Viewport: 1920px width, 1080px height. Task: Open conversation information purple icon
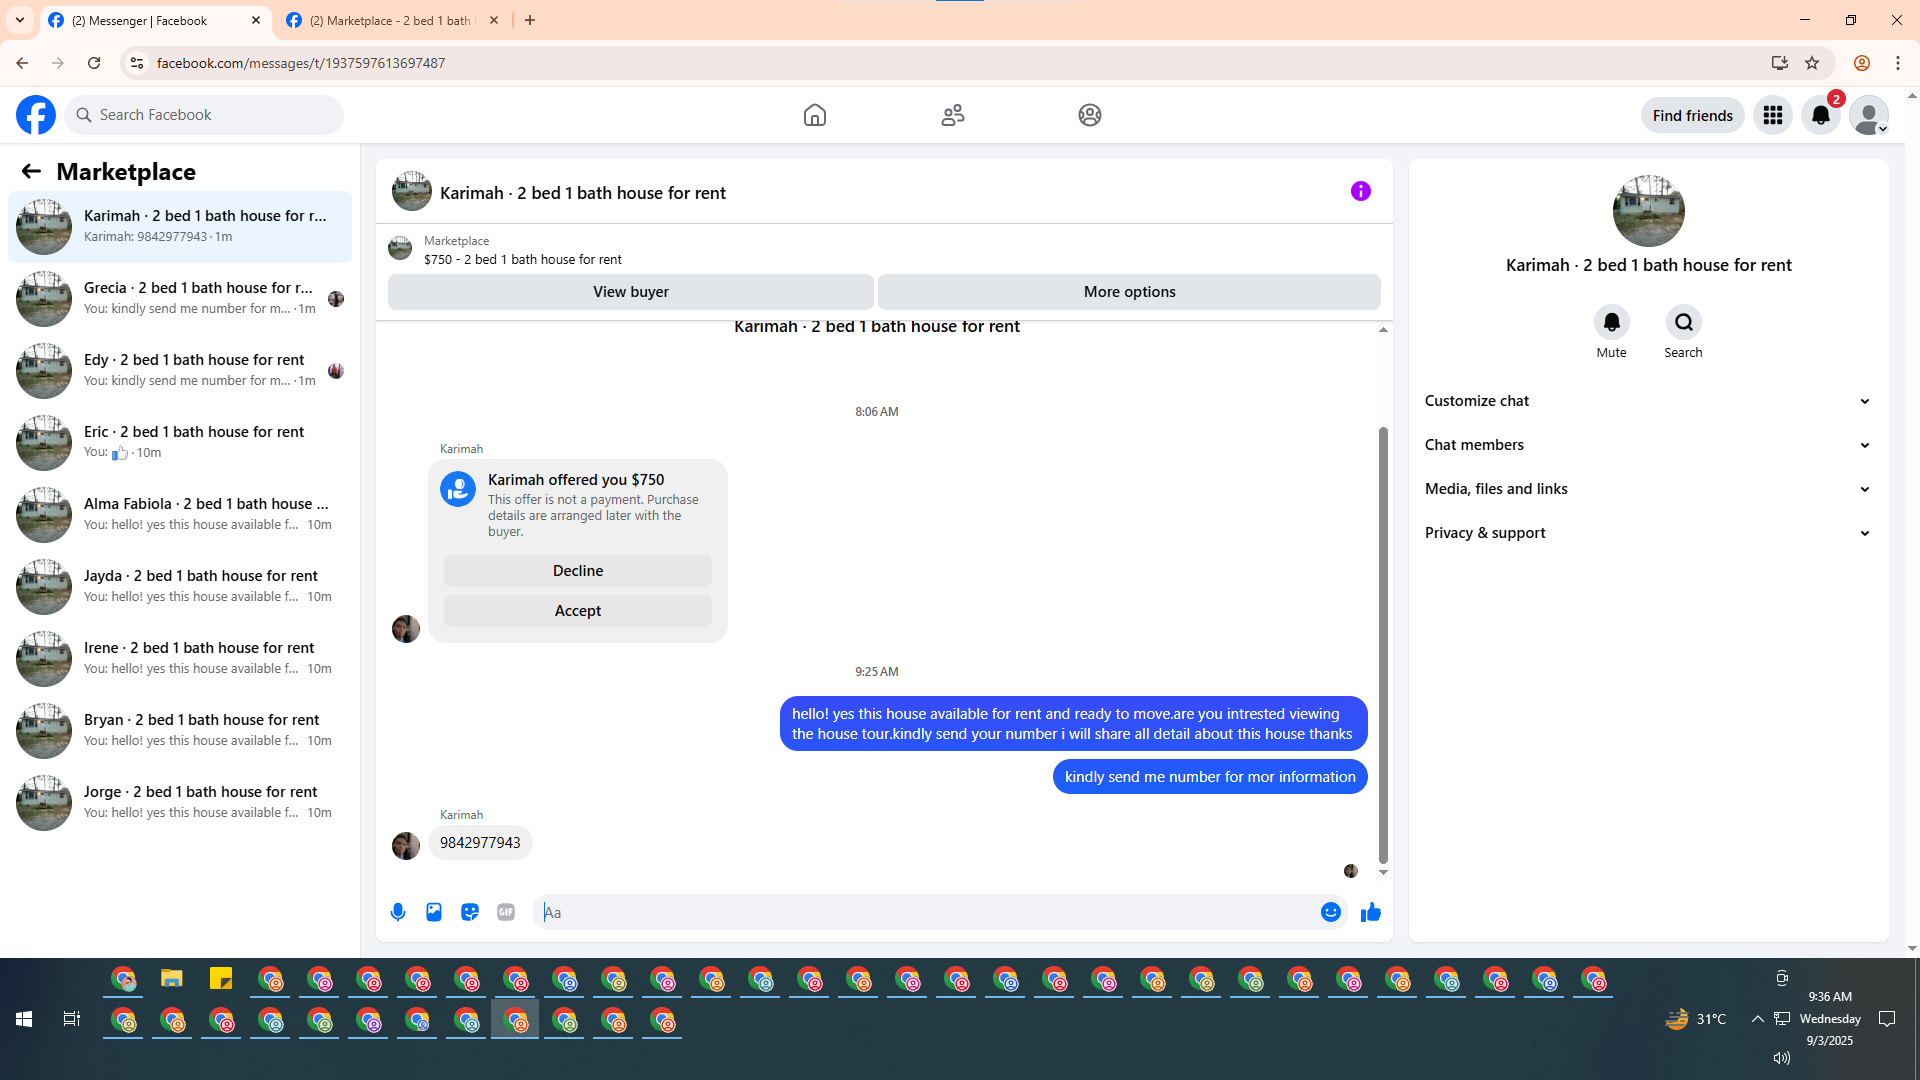[x=1361, y=191]
